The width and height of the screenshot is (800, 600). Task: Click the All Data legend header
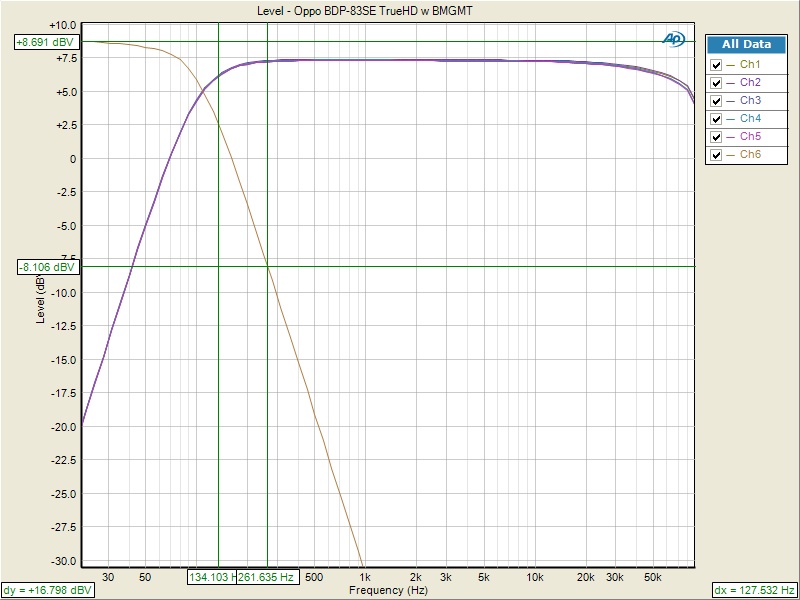[x=746, y=44]
